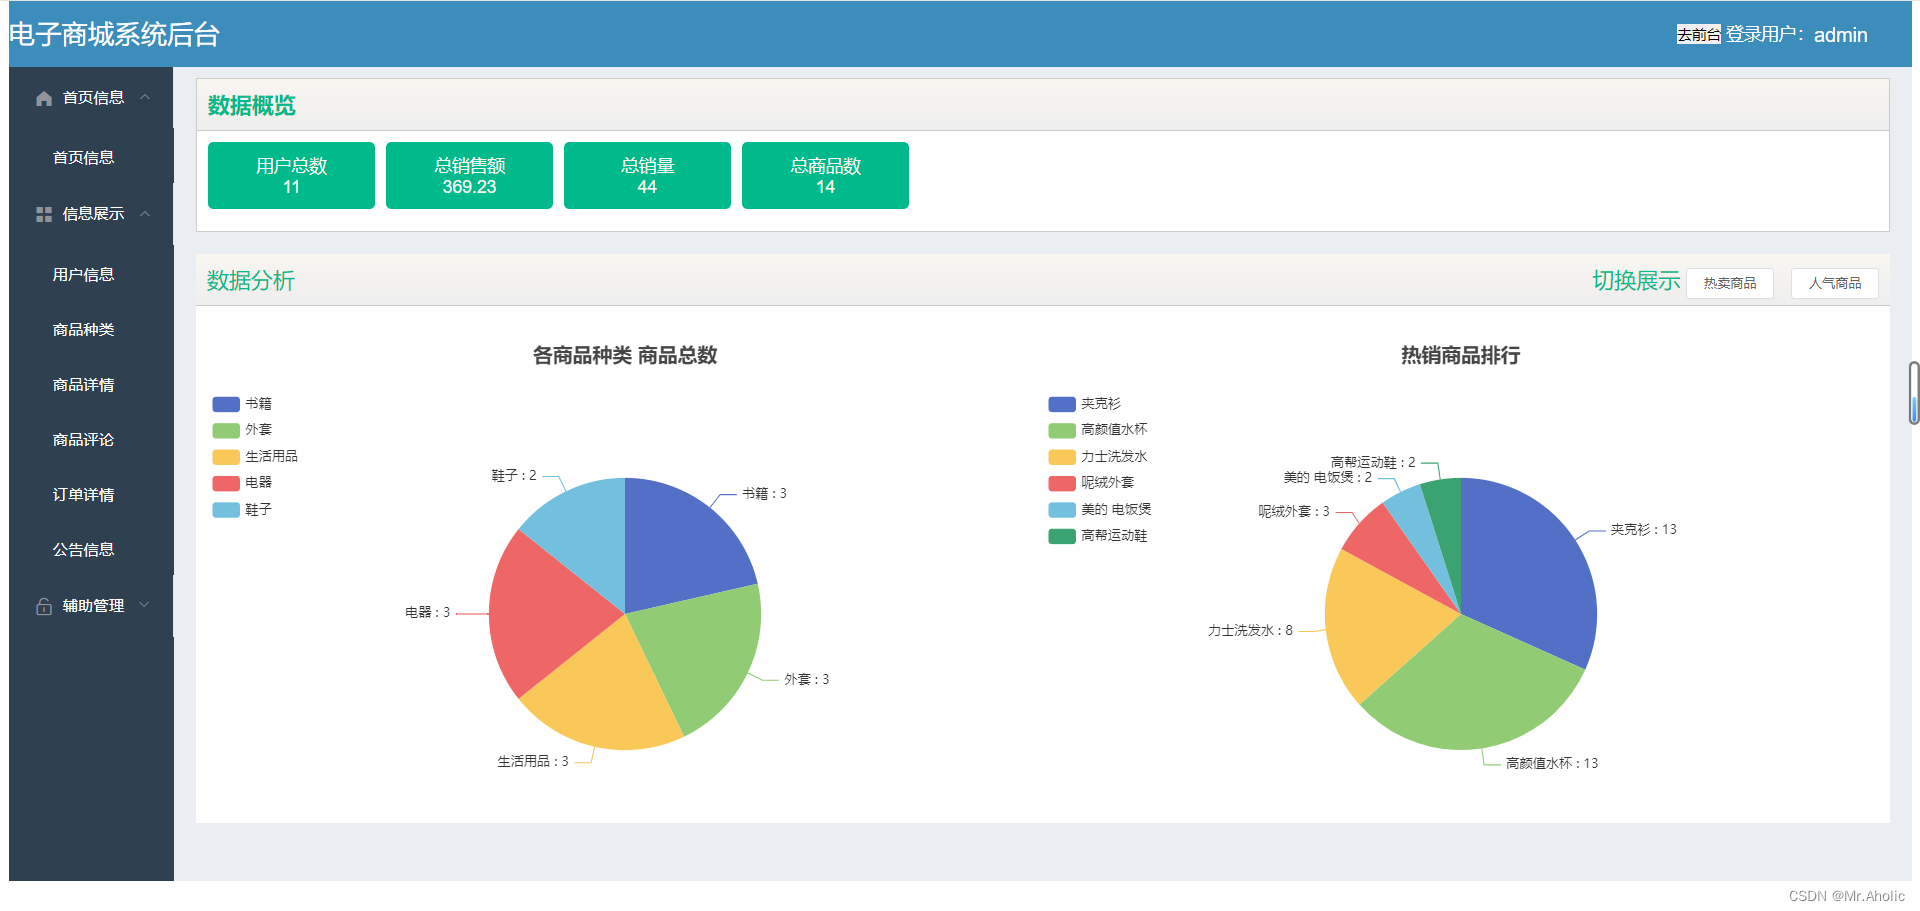Collapse the 首页信息 menu chevron
This screenshot has width=1920, height=911.
point(145,97)
